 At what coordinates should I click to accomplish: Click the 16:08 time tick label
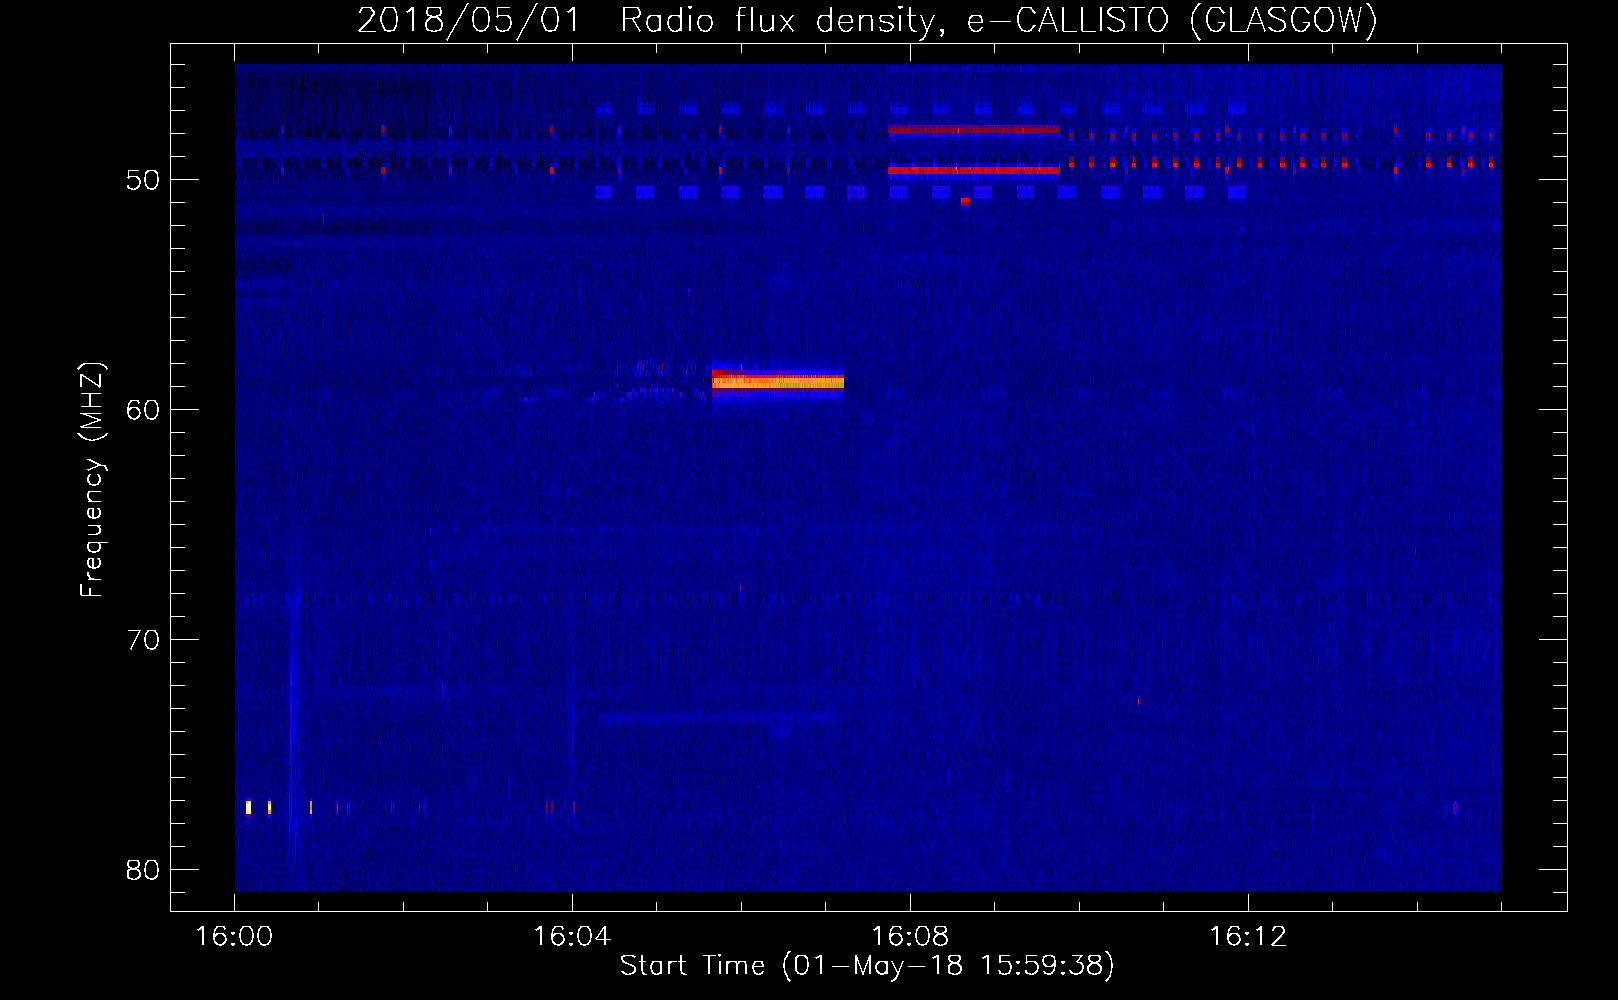(x=910, y=936)
